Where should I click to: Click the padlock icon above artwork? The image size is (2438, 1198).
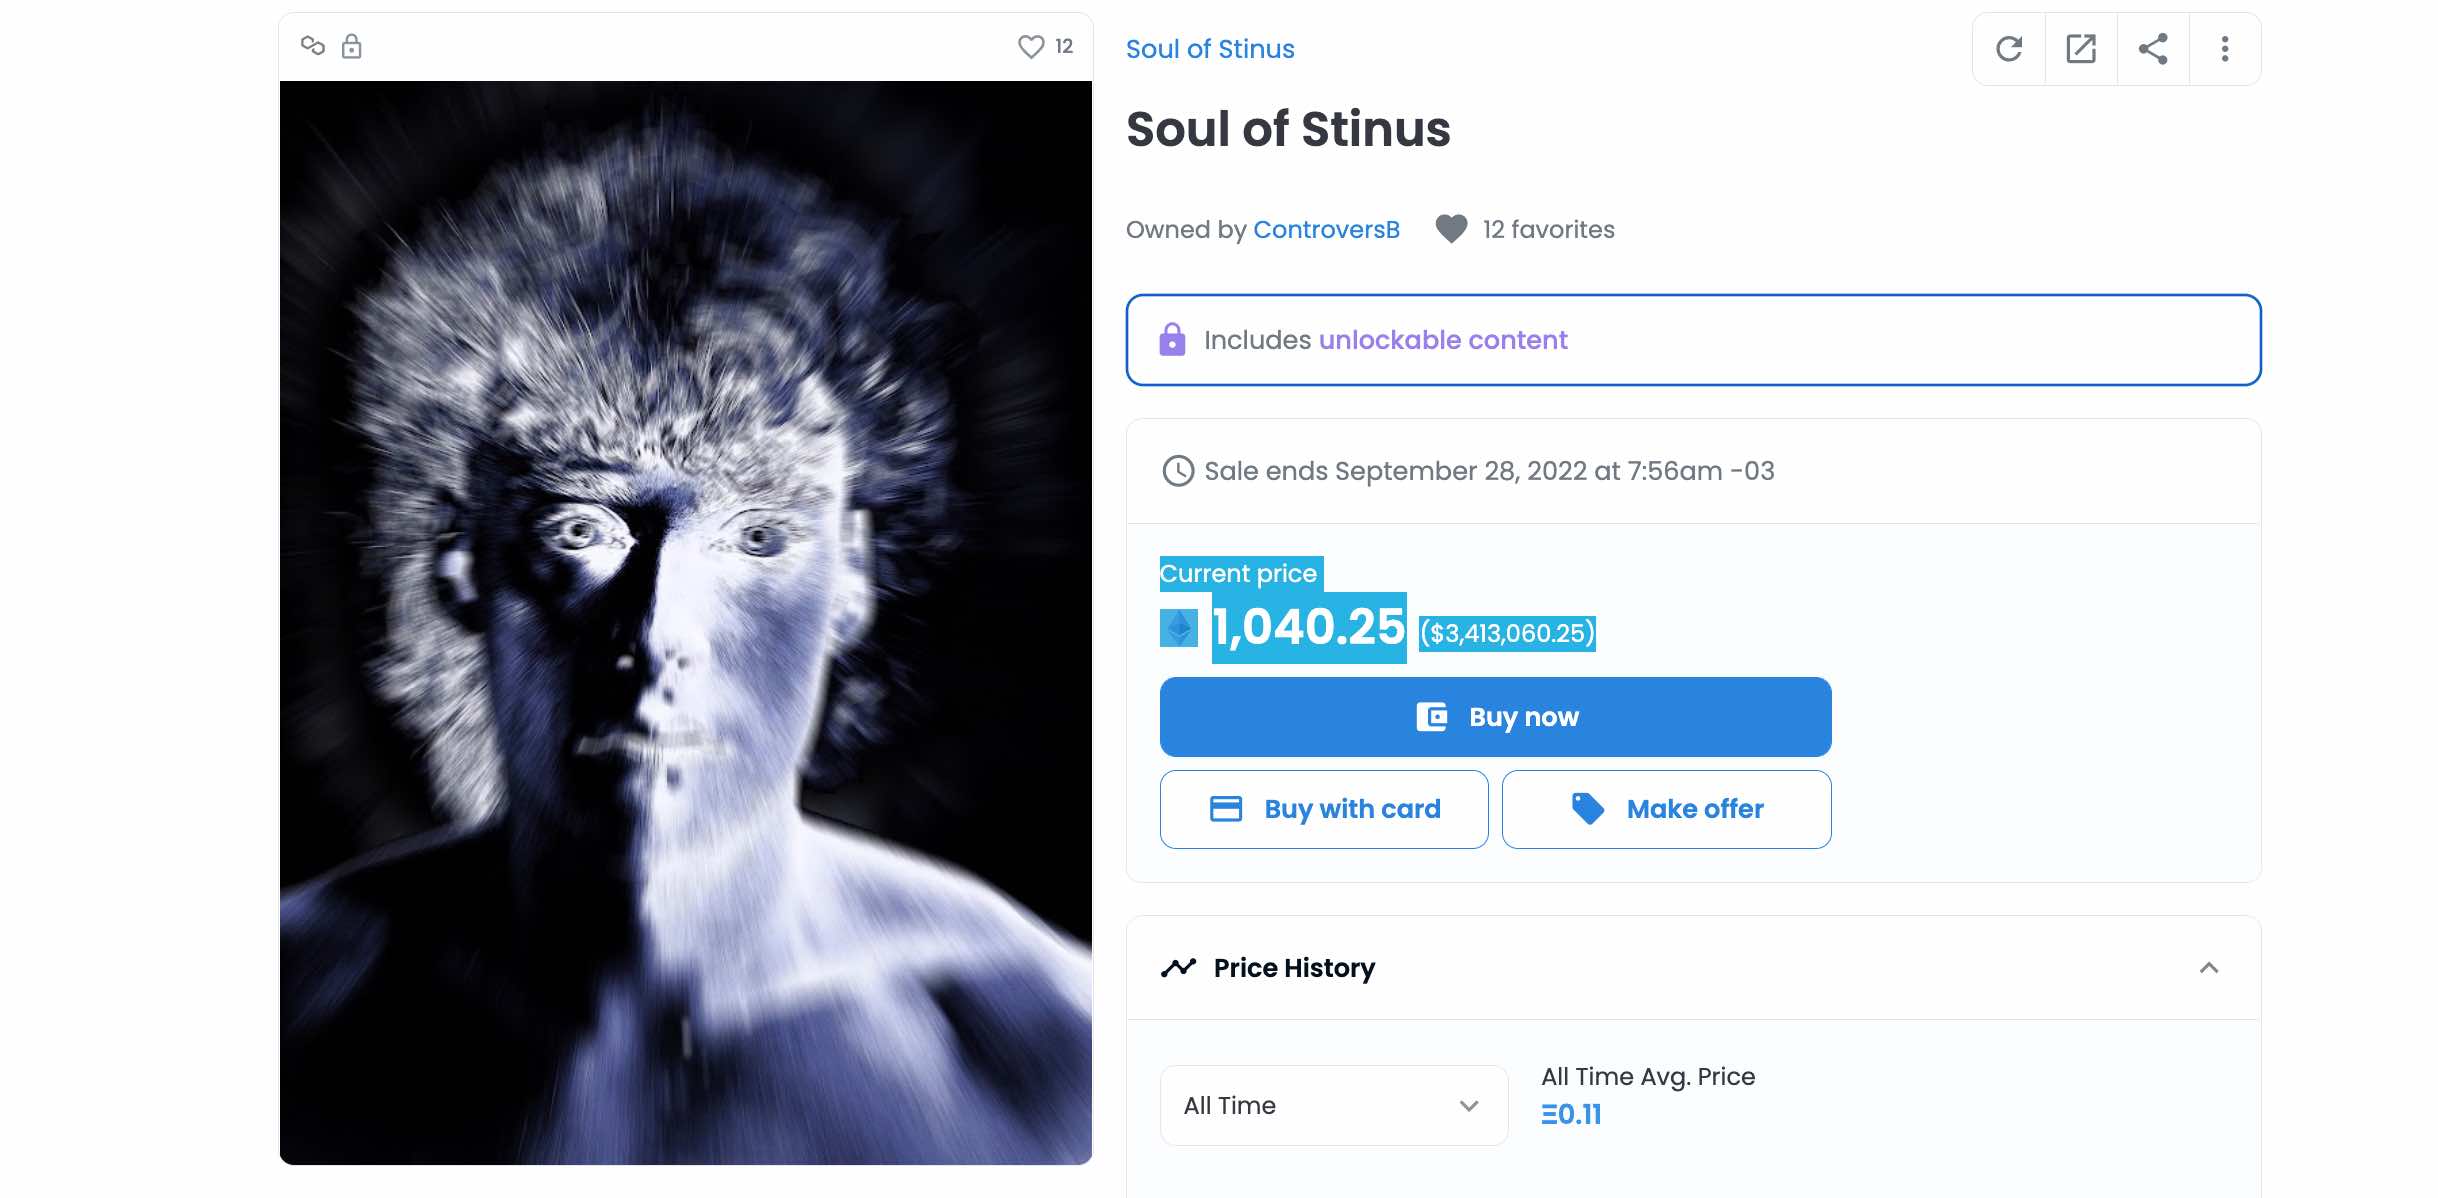click(x=352, y=46)
